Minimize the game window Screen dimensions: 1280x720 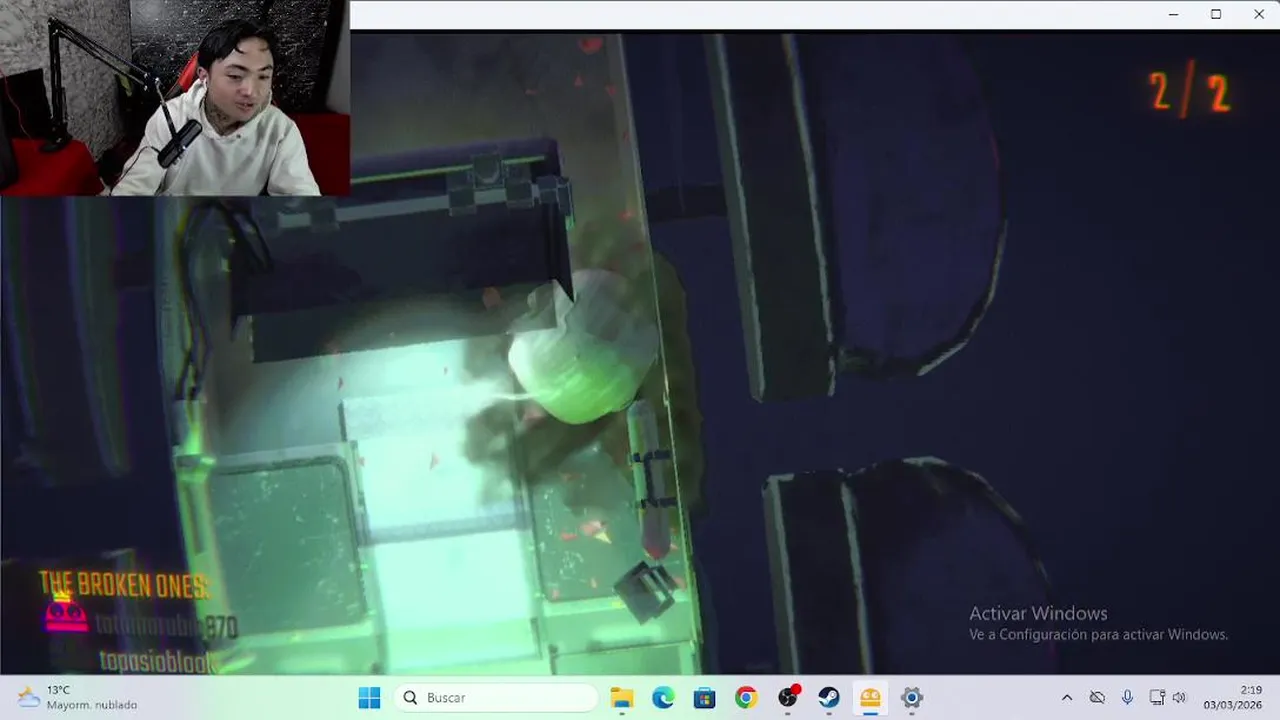tap(1173, 14)
